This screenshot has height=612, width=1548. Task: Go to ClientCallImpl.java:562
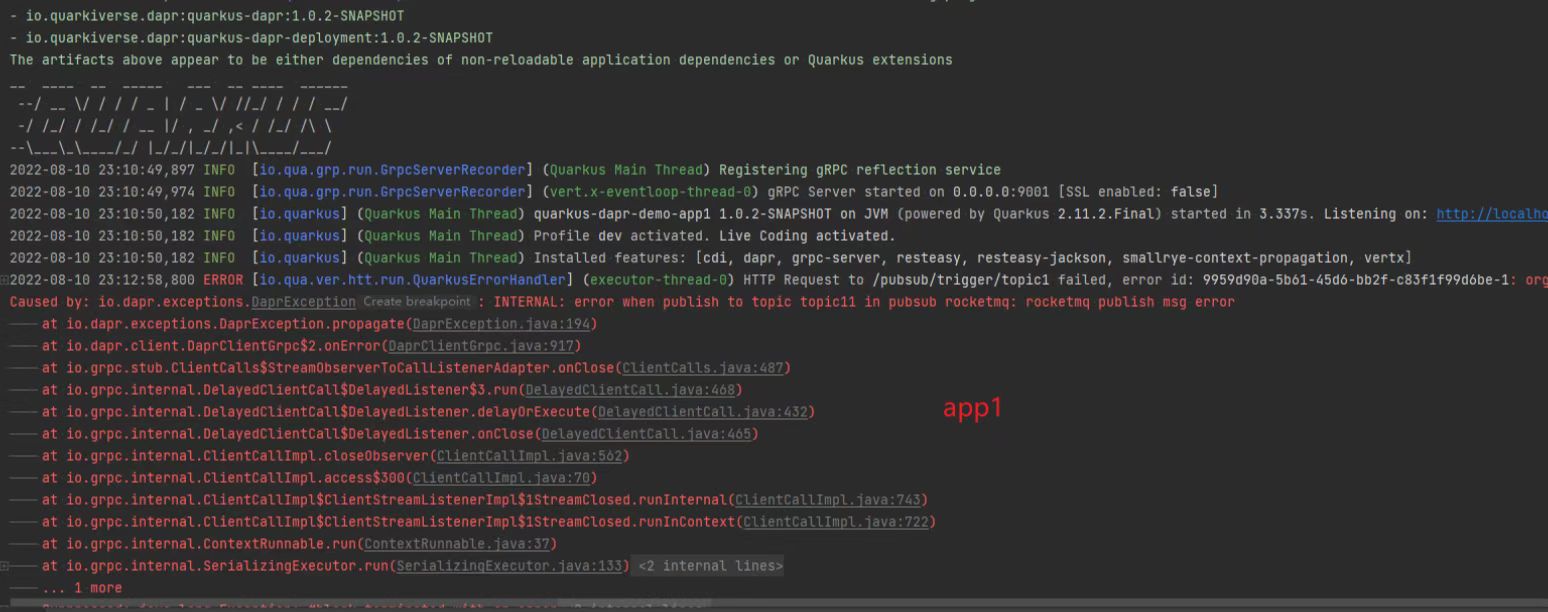[530, 456]
